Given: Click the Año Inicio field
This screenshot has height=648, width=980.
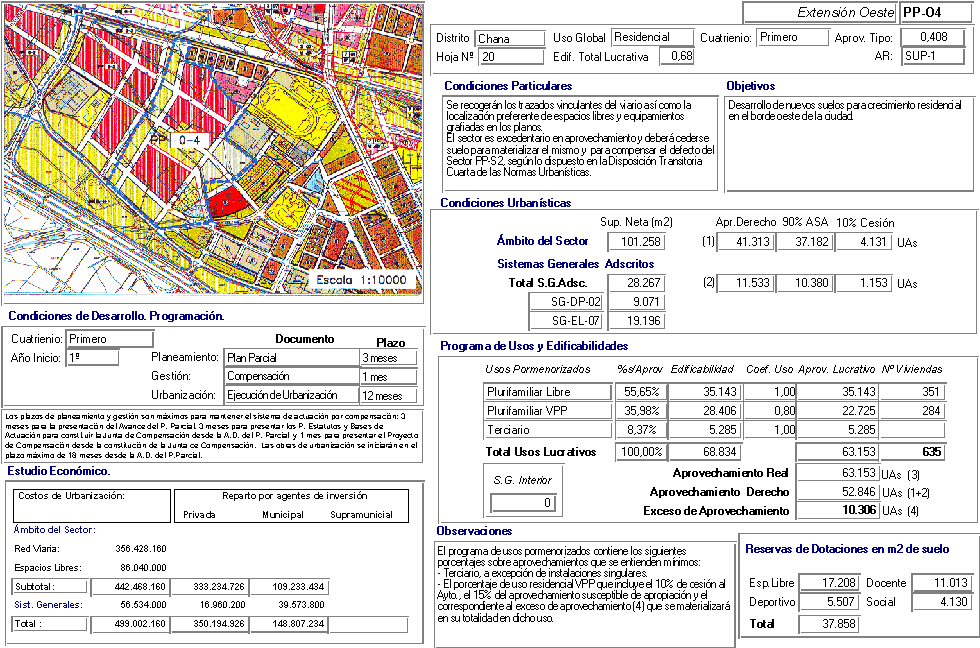Looking at the screenshot, I should 92,358.
